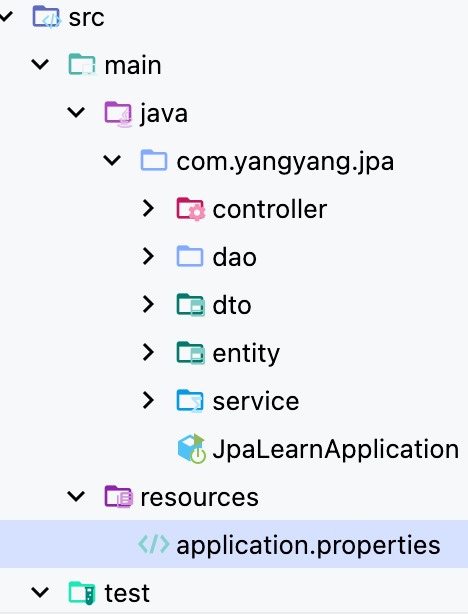Collapse the resources folder
Image resolution: width=468 pixels, height=614 pixels.
(x=76, y=496)
